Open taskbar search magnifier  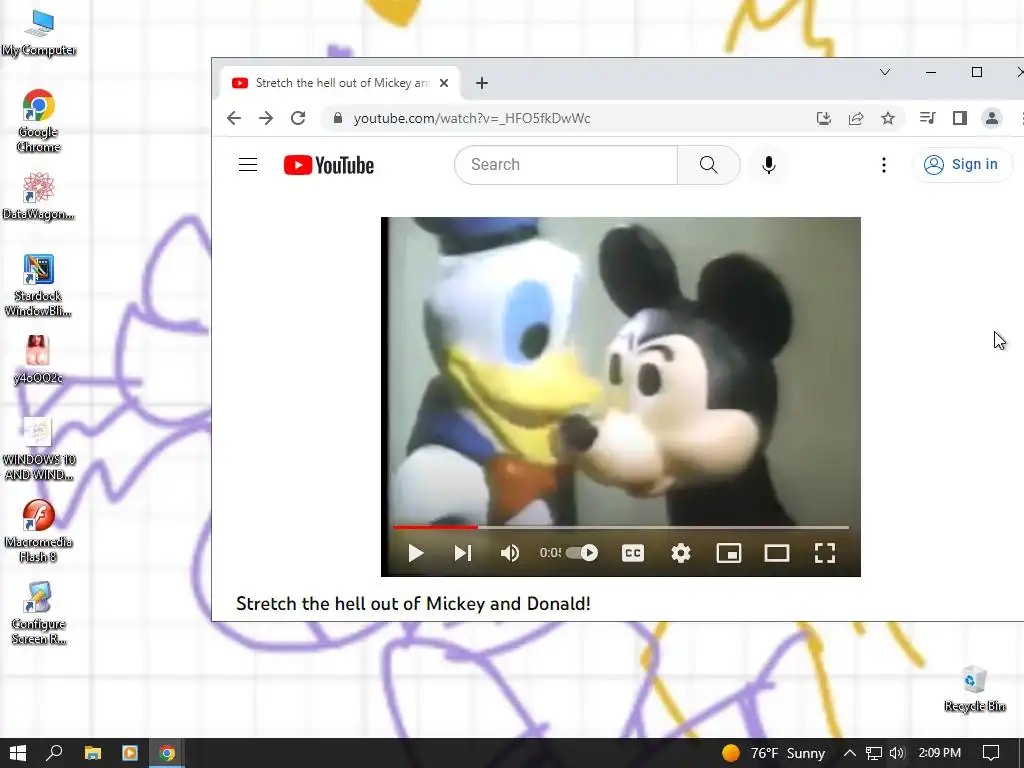54,753
